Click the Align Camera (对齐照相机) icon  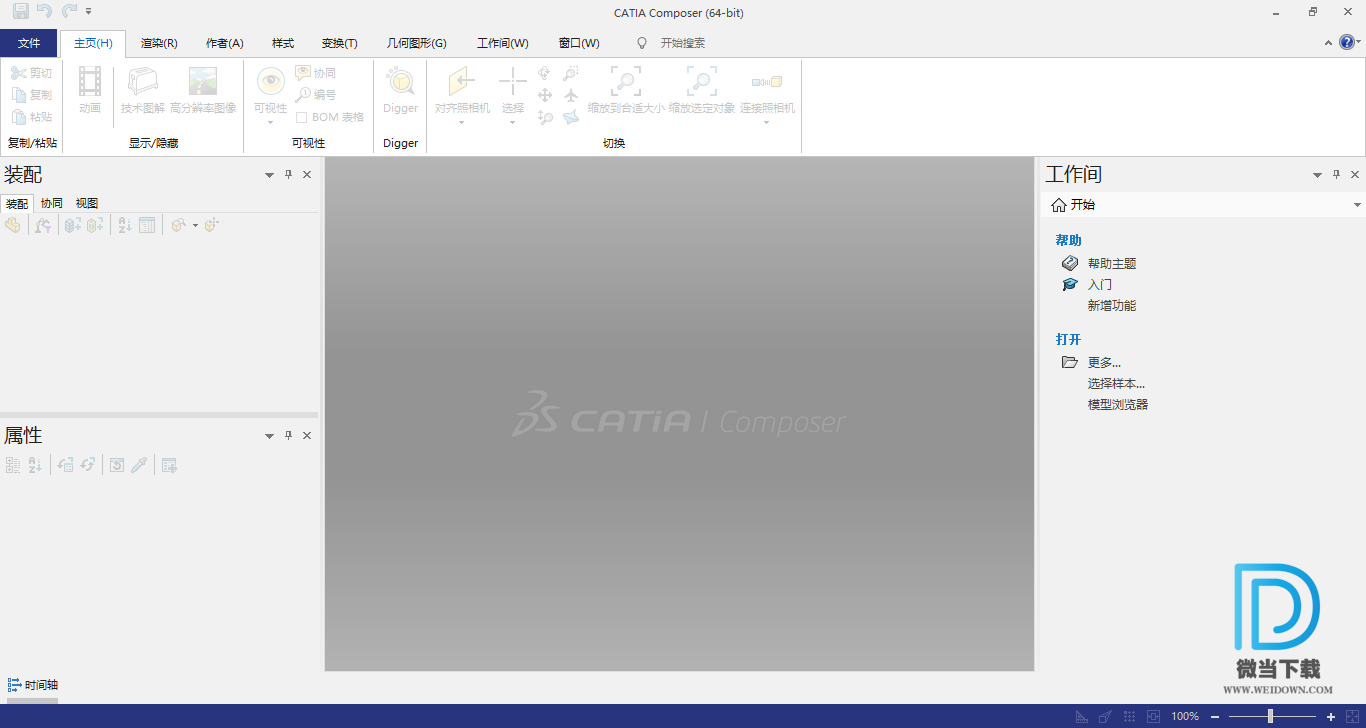[x=462, y=81]
